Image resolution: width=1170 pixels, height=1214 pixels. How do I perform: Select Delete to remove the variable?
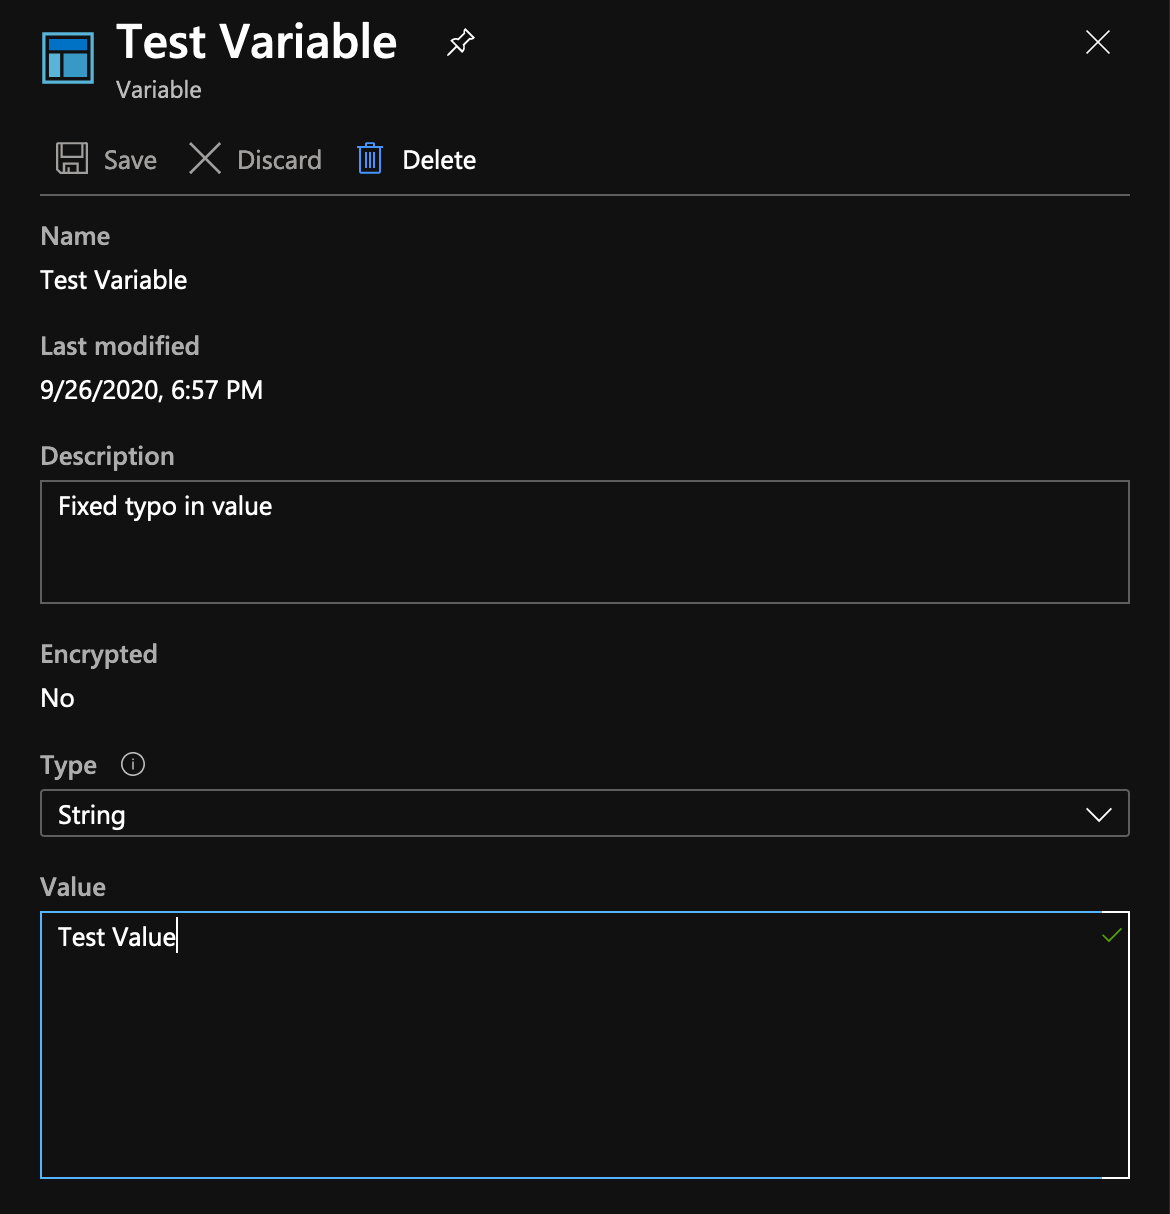point(439,160)
